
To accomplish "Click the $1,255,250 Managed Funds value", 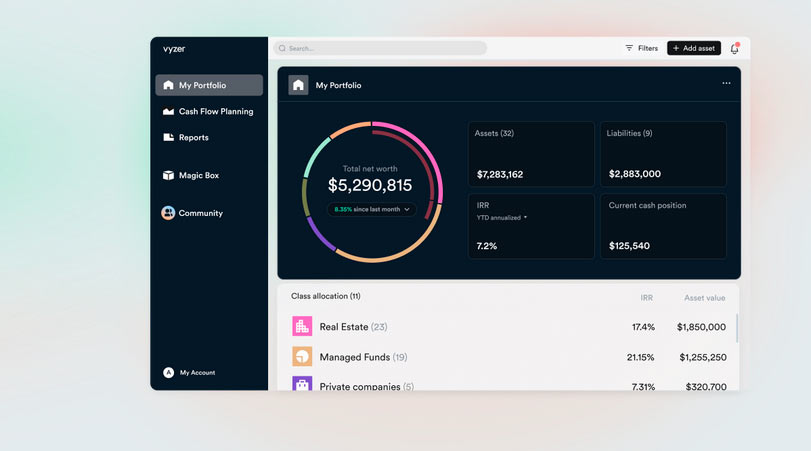I will coord(703,357).
